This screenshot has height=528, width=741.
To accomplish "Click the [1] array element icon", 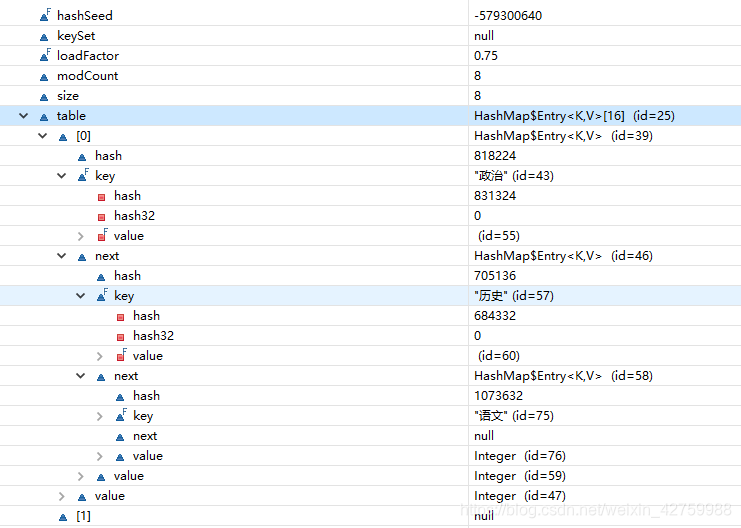I will coord(63,517).
